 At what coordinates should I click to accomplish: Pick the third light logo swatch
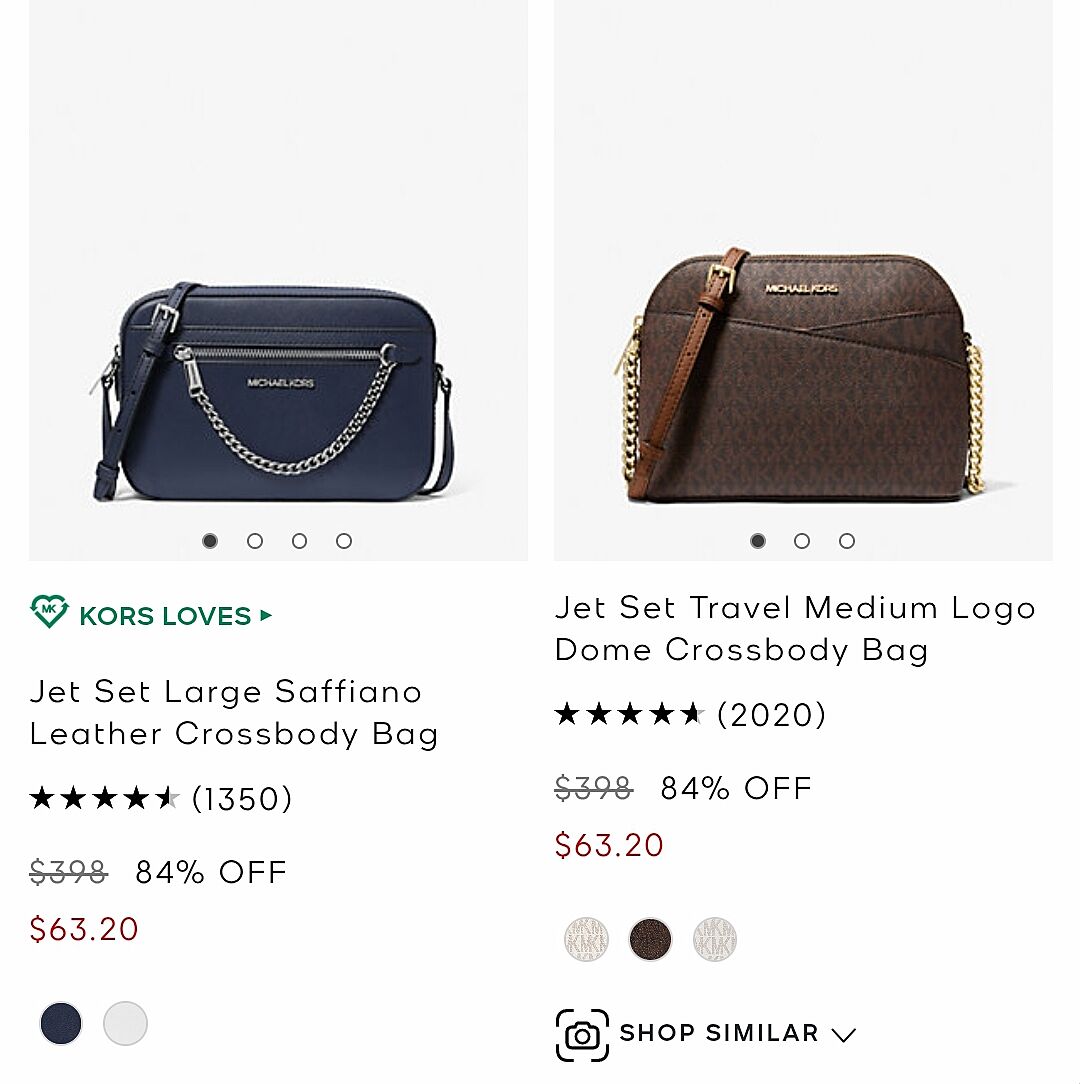(x=715, y=939)
